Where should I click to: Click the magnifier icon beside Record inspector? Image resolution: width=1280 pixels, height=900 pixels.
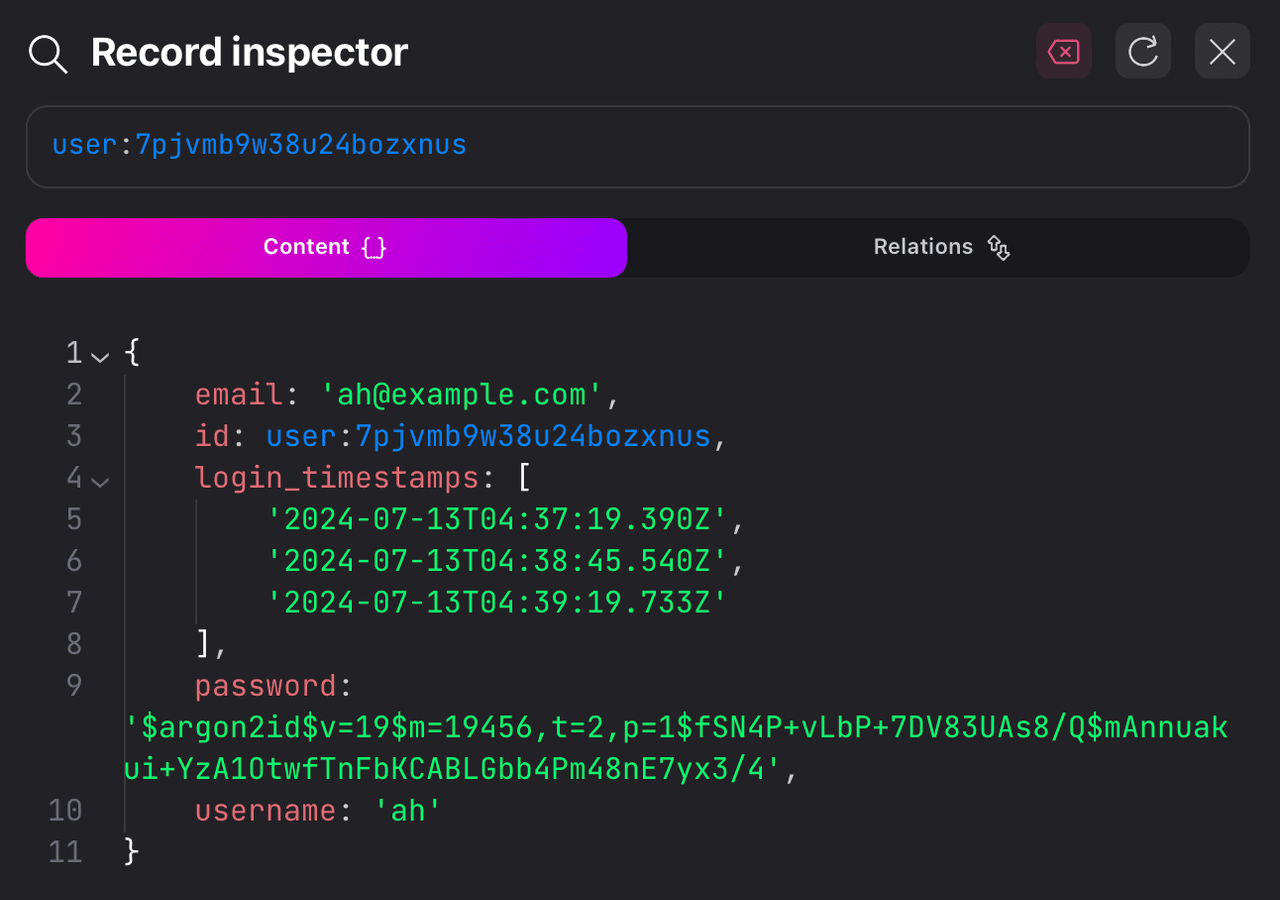[x=47, y=53]
